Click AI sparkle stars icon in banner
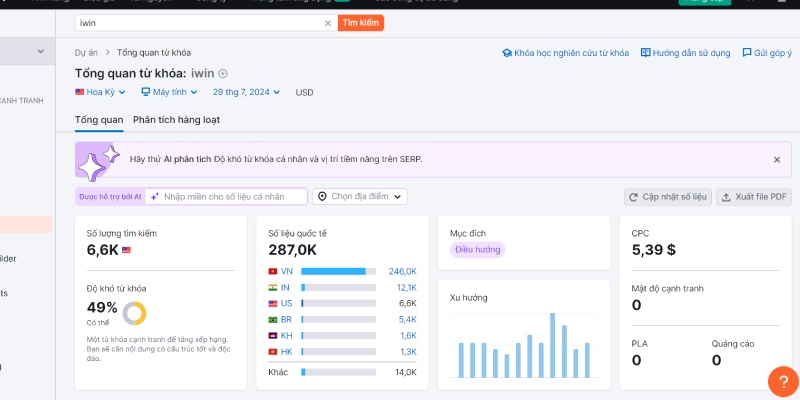 point(98,162)
